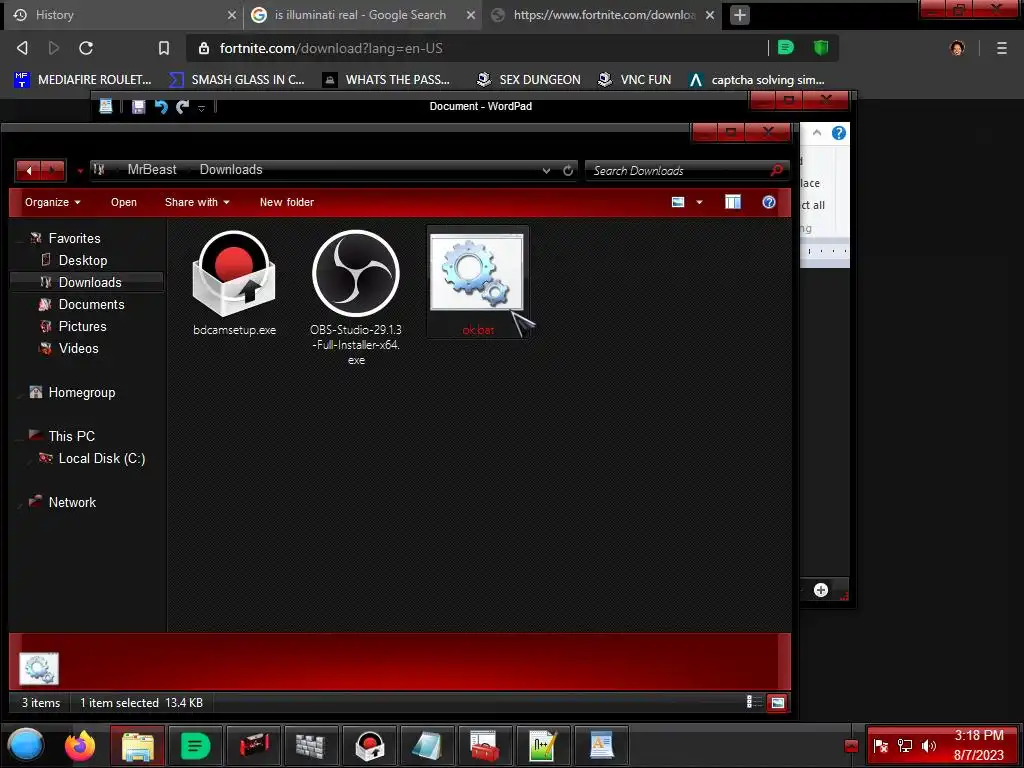Open the browser hamburger menu
Viewport: 1024px width, 768px height.
click(x=1002, y=48)
